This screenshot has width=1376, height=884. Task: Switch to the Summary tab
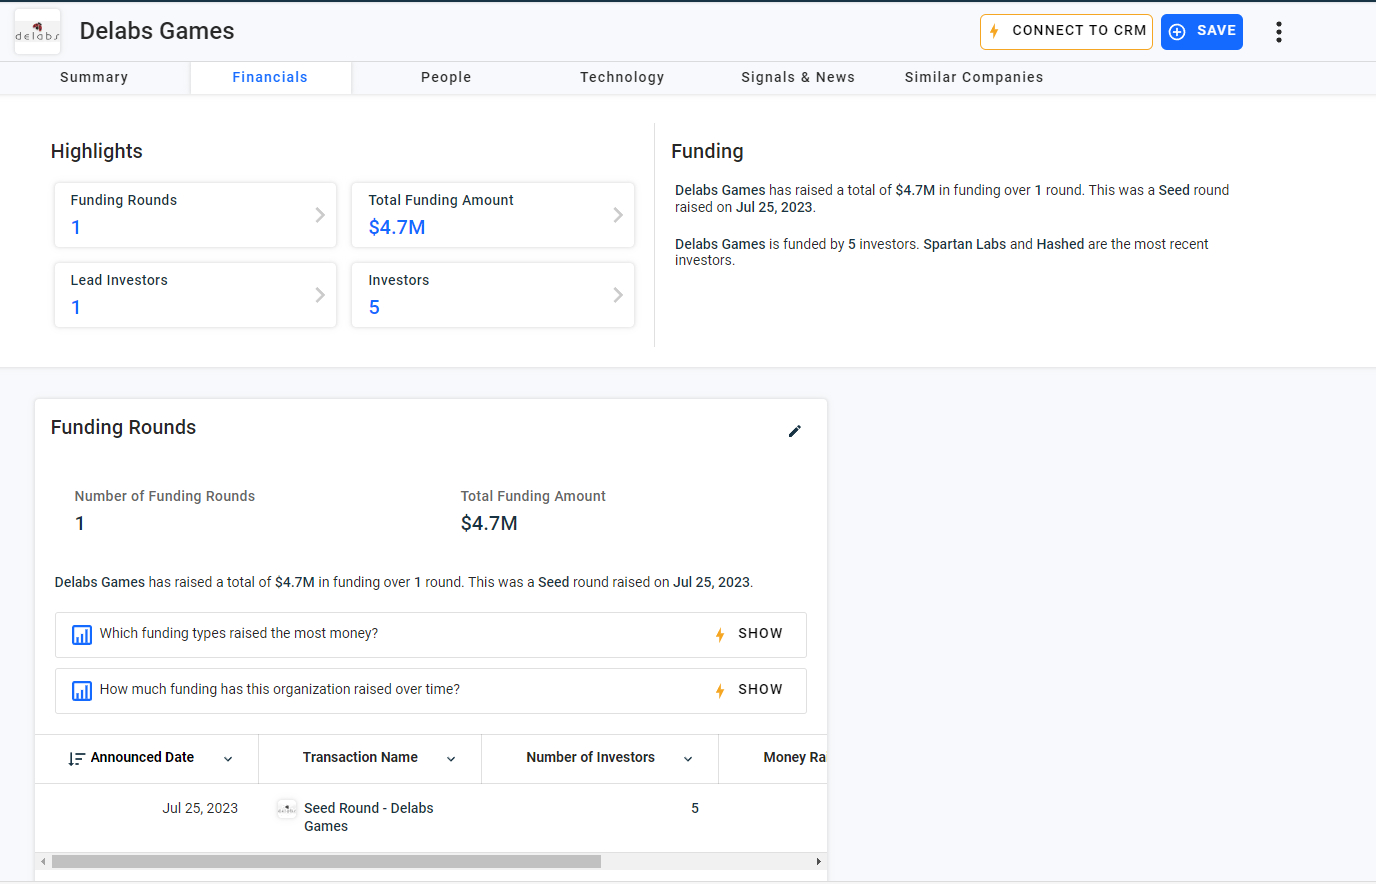pyautogui.click(x=94, y=77)
